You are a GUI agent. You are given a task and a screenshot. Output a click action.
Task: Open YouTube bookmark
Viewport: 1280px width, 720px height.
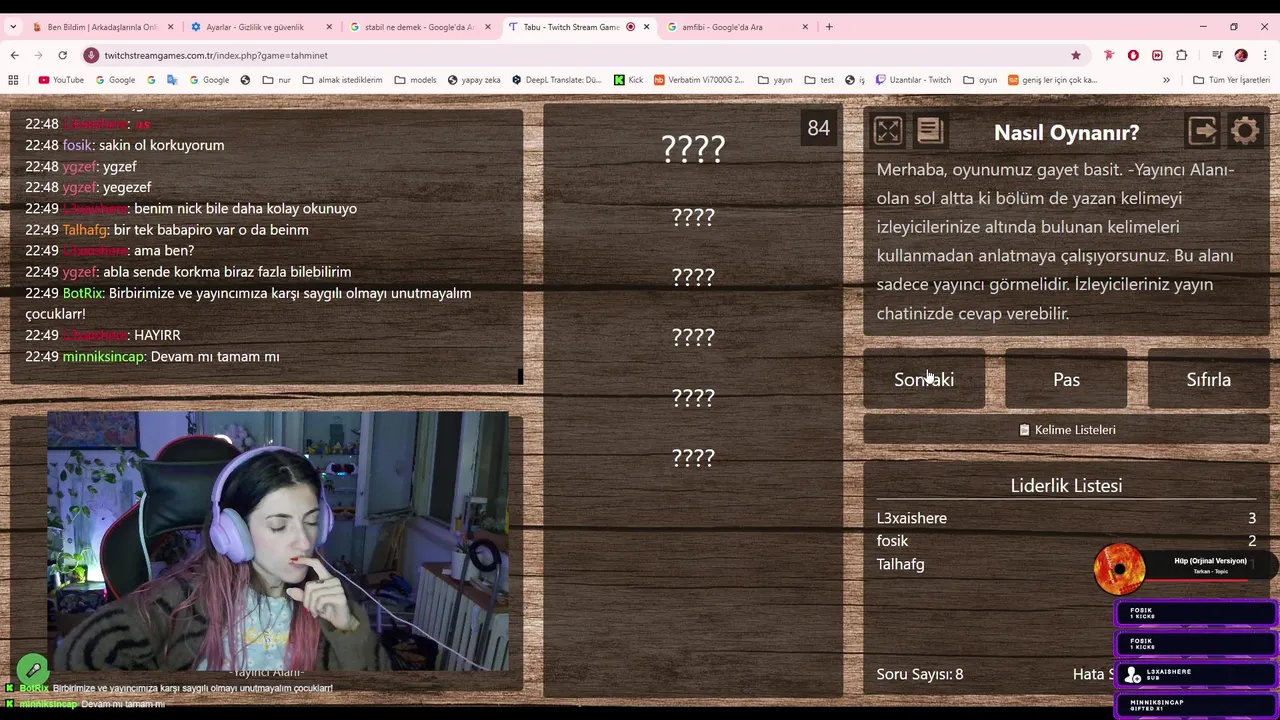click(x=61, y=80)
